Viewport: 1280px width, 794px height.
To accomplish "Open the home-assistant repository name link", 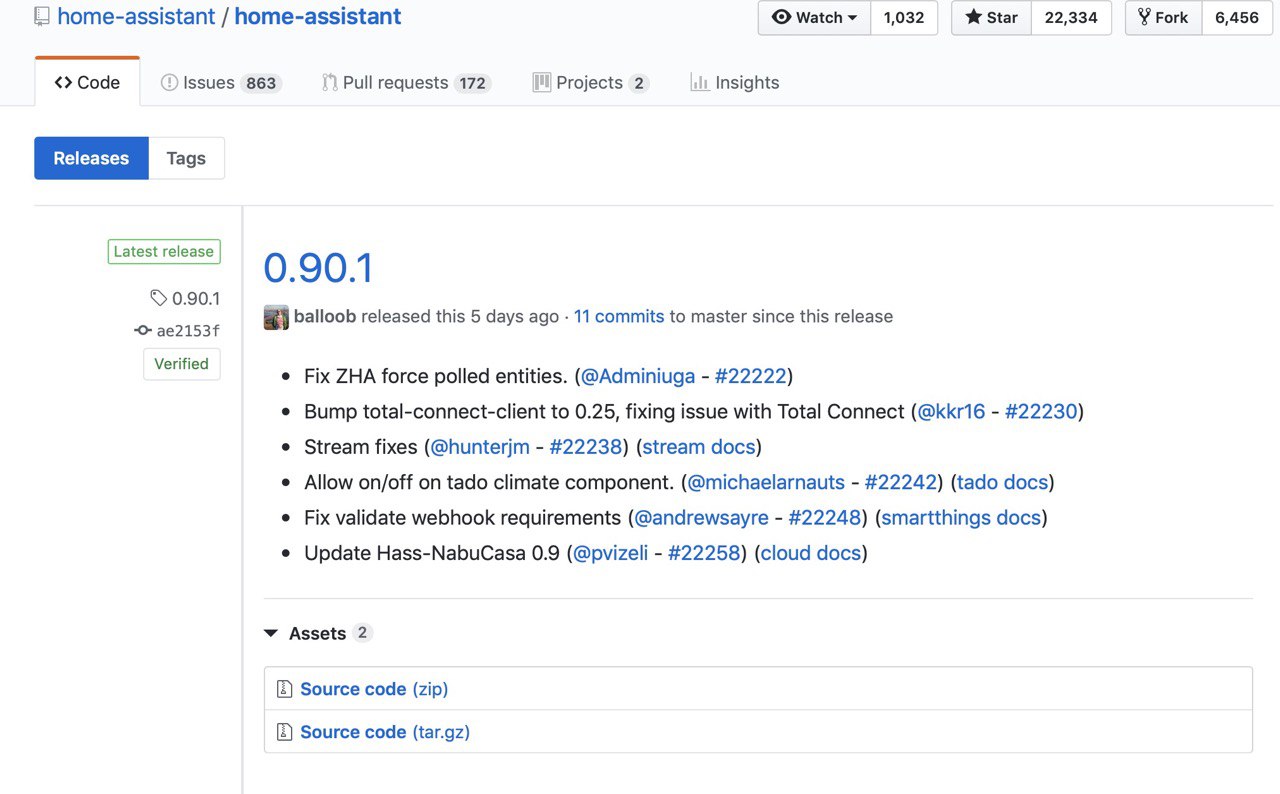I will click(x=318, y=16).
